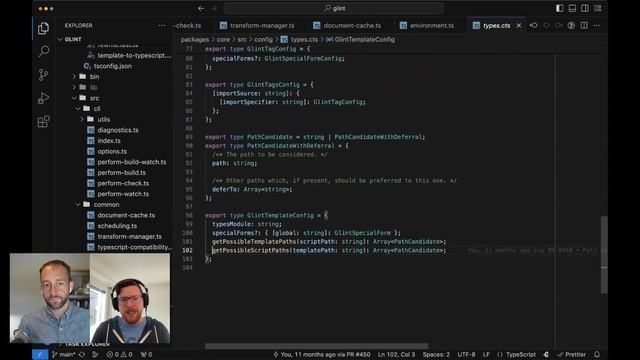Screen dimensions: 640x360
Task: Expand the utils folder
Action: pos(82,119)
